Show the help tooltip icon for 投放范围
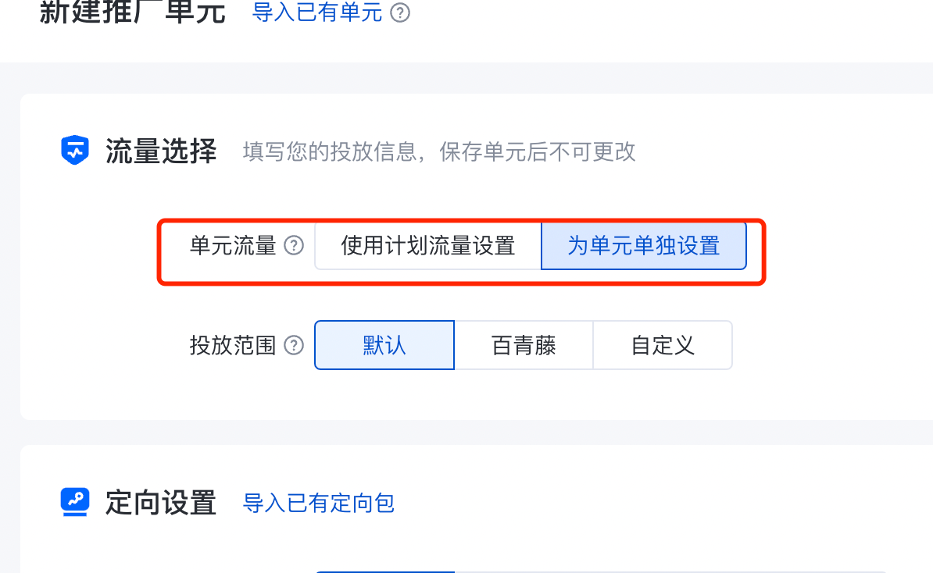Image resolution: width=933 pixels, height=575 pixels. (294, 345)
